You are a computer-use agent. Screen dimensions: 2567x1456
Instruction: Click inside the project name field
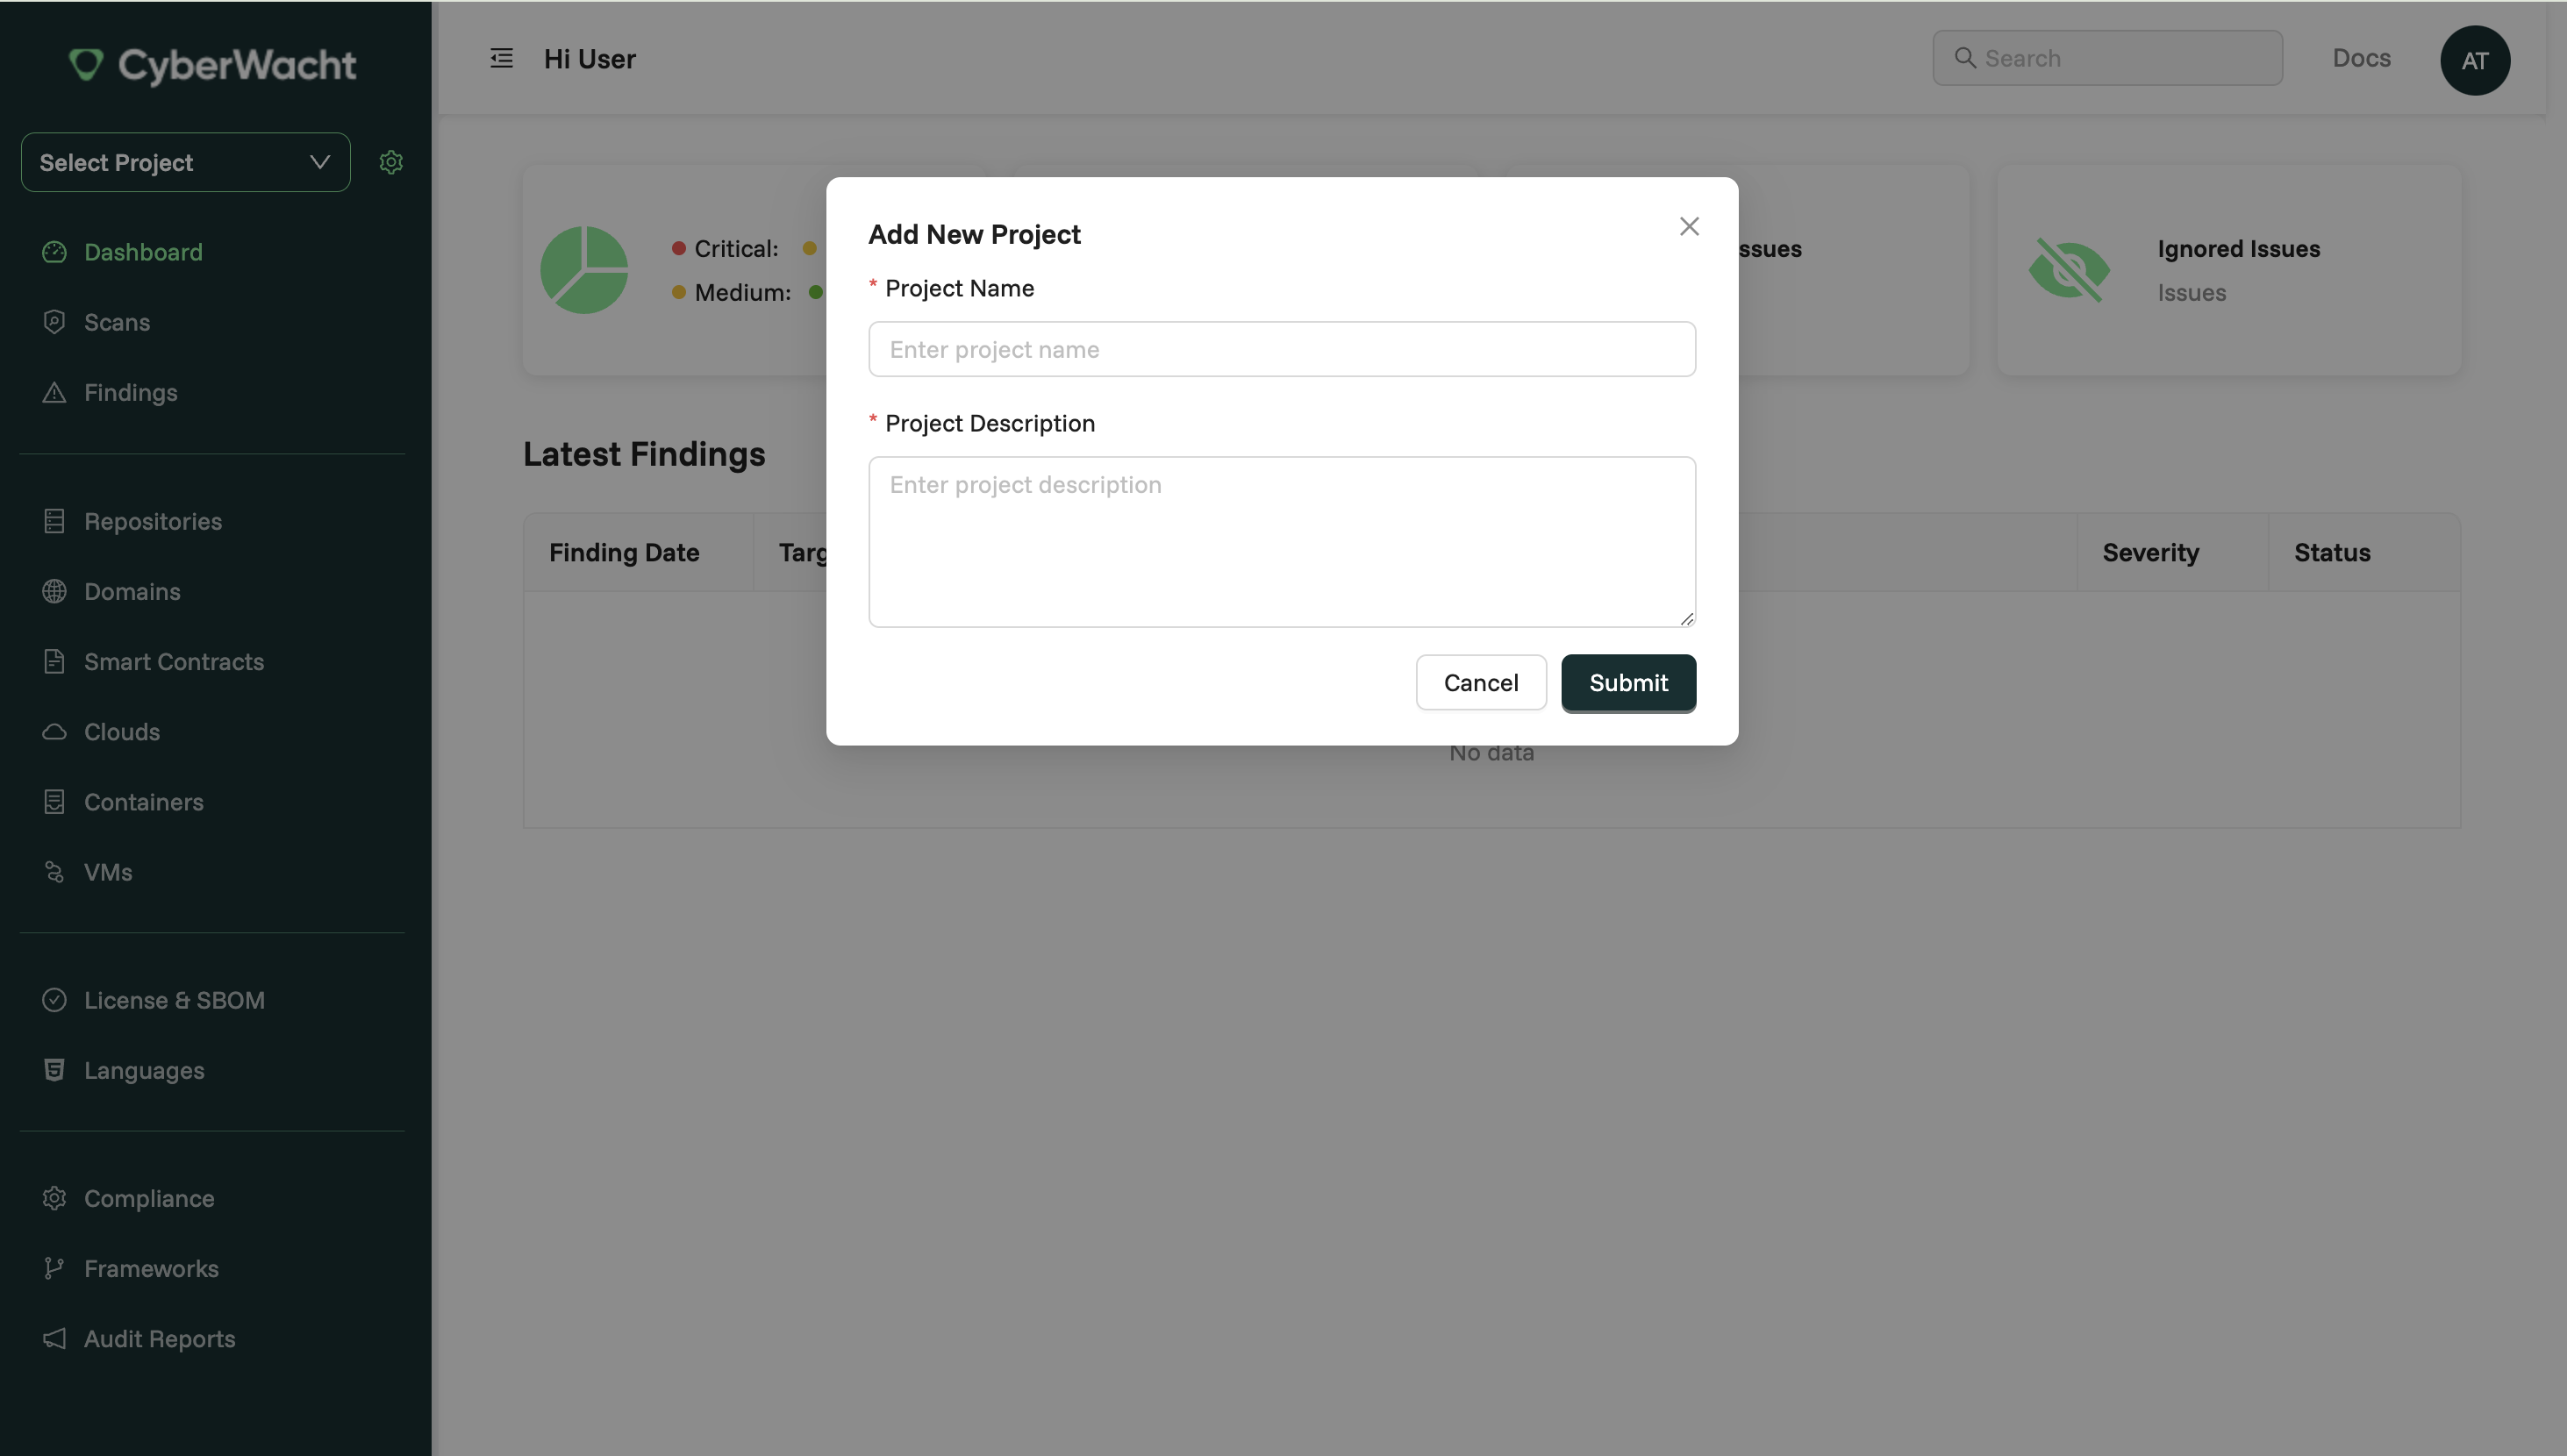1281,349
